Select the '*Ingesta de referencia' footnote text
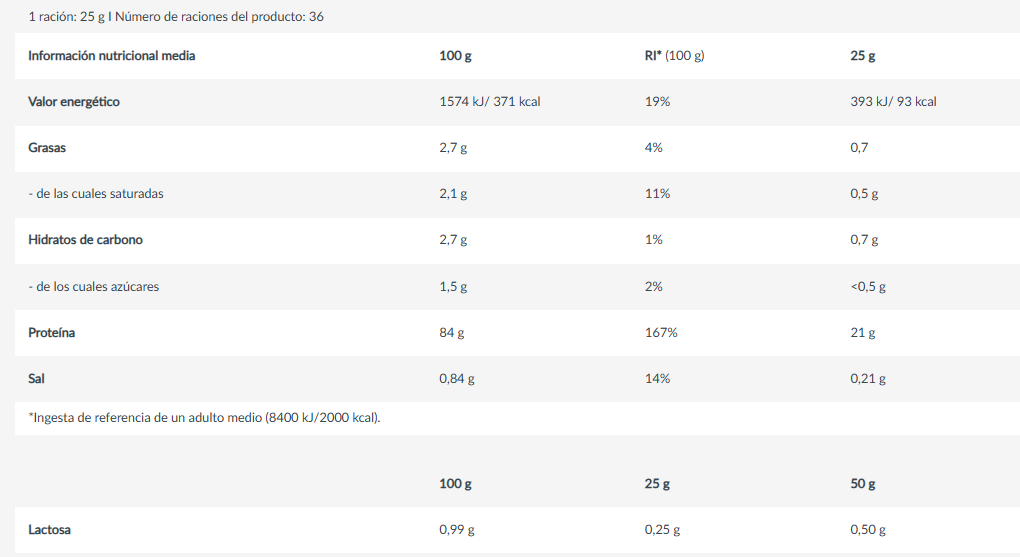Viewport: 1020px width, 557px height. (204, 418)
